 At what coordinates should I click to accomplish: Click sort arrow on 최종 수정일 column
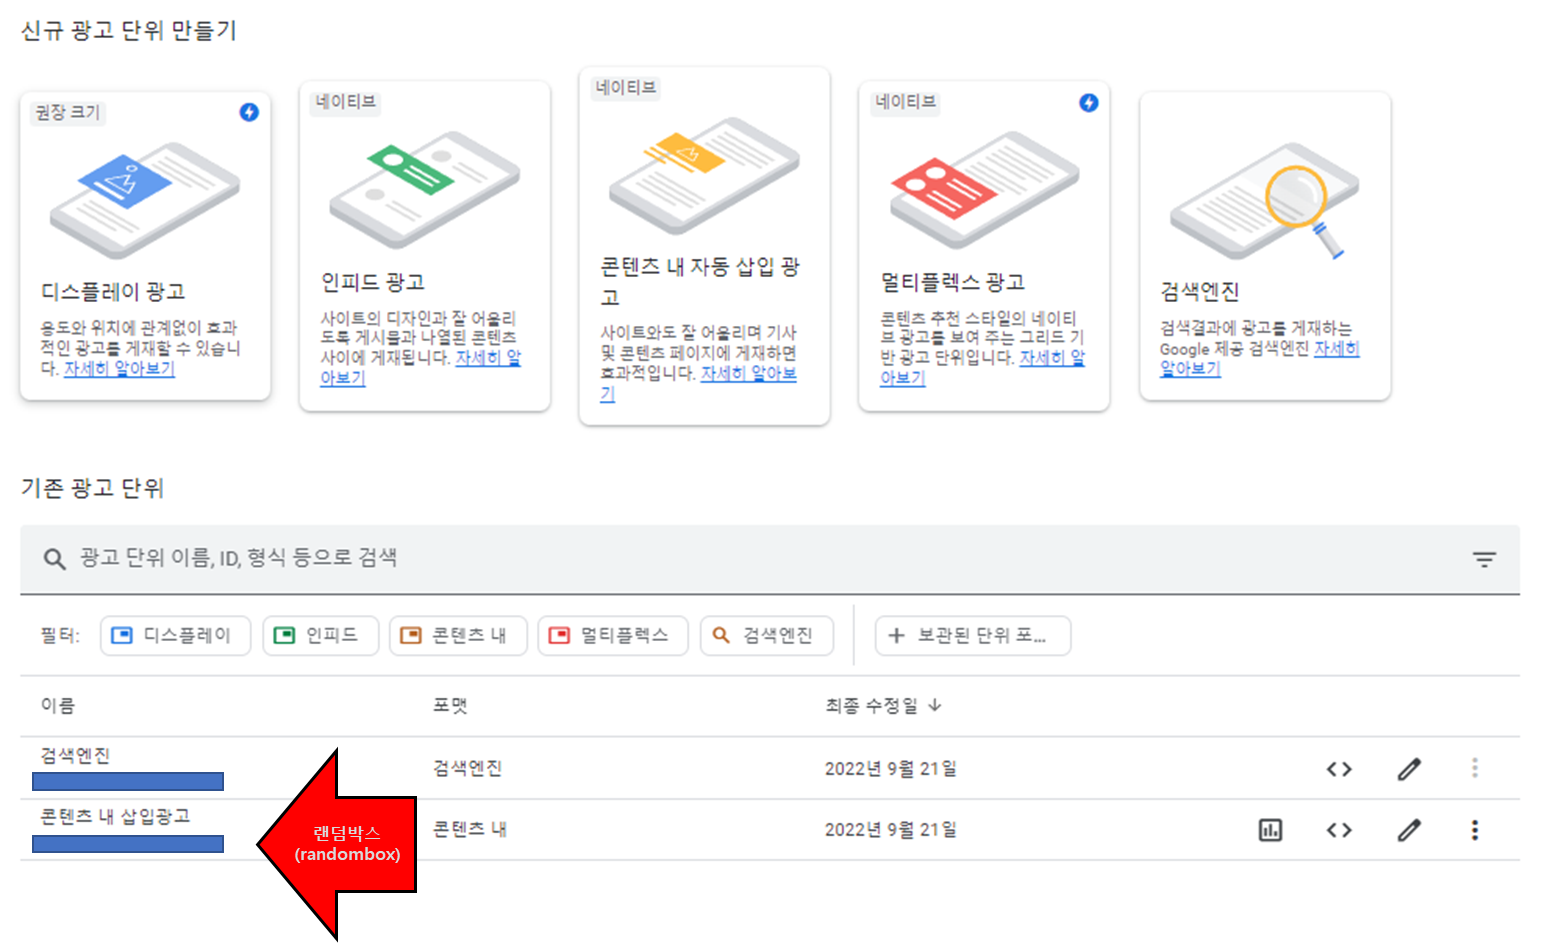click(x=935, y=705)
